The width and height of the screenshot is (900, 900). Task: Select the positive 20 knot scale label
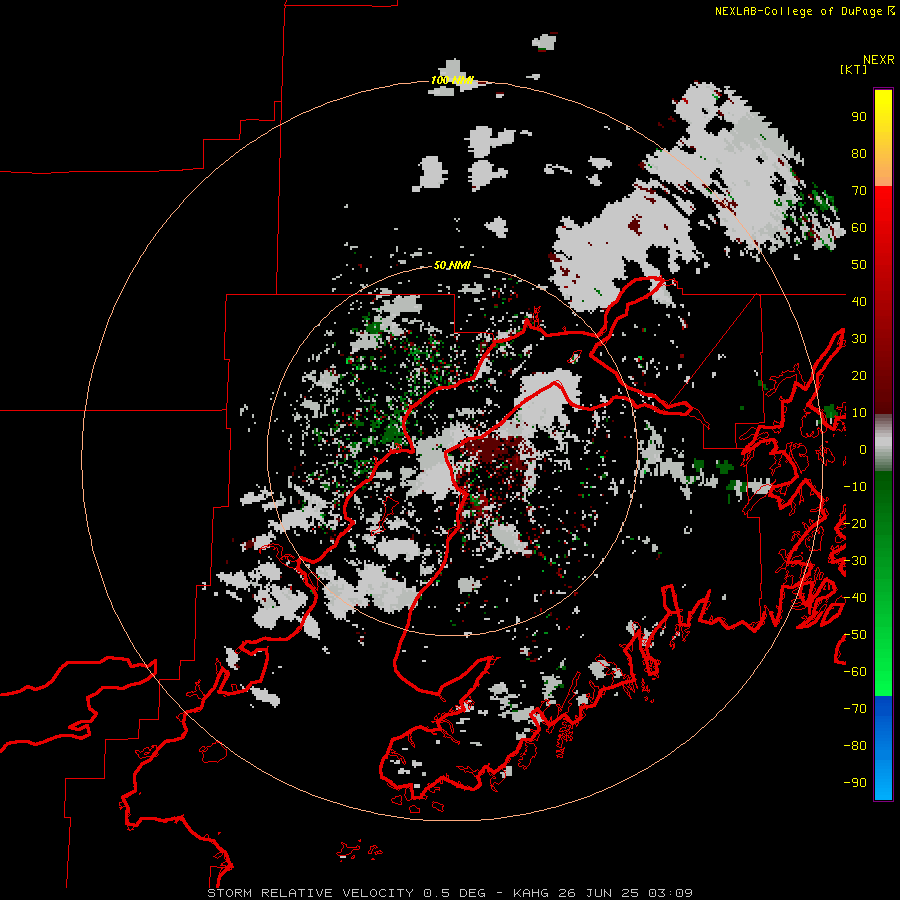(x=859, y=375)
